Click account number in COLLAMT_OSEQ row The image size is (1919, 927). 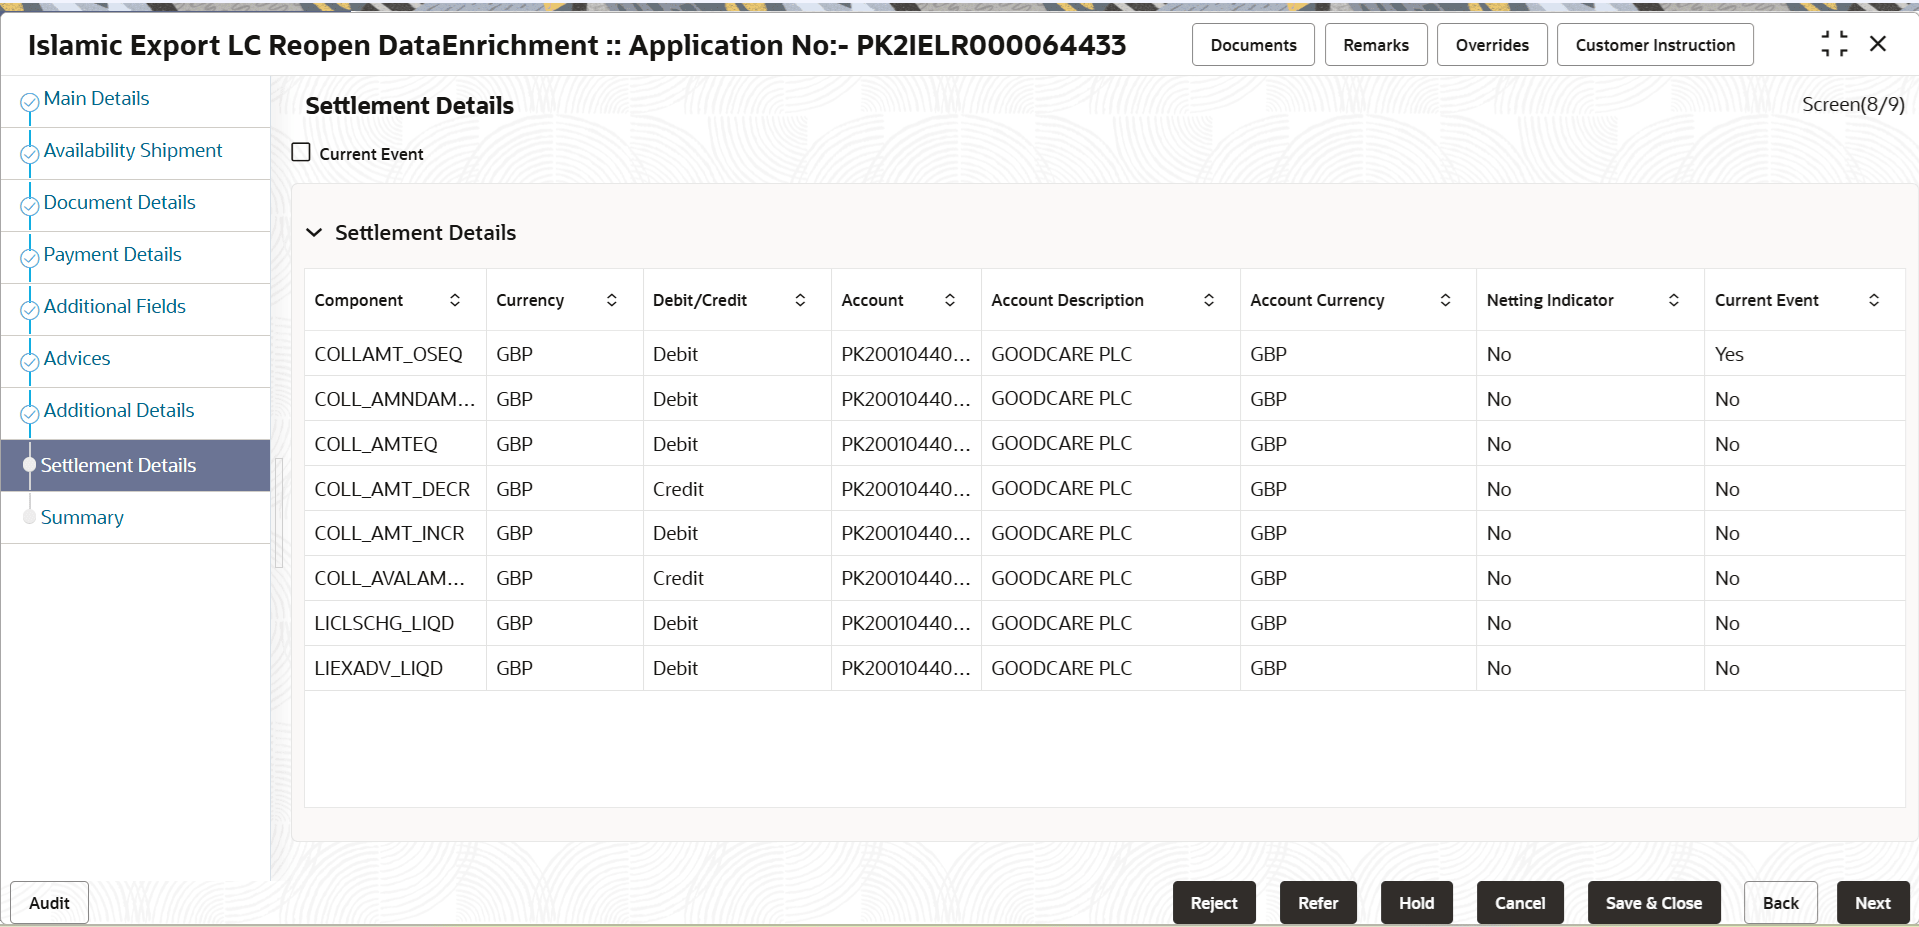tap(906, 354)
